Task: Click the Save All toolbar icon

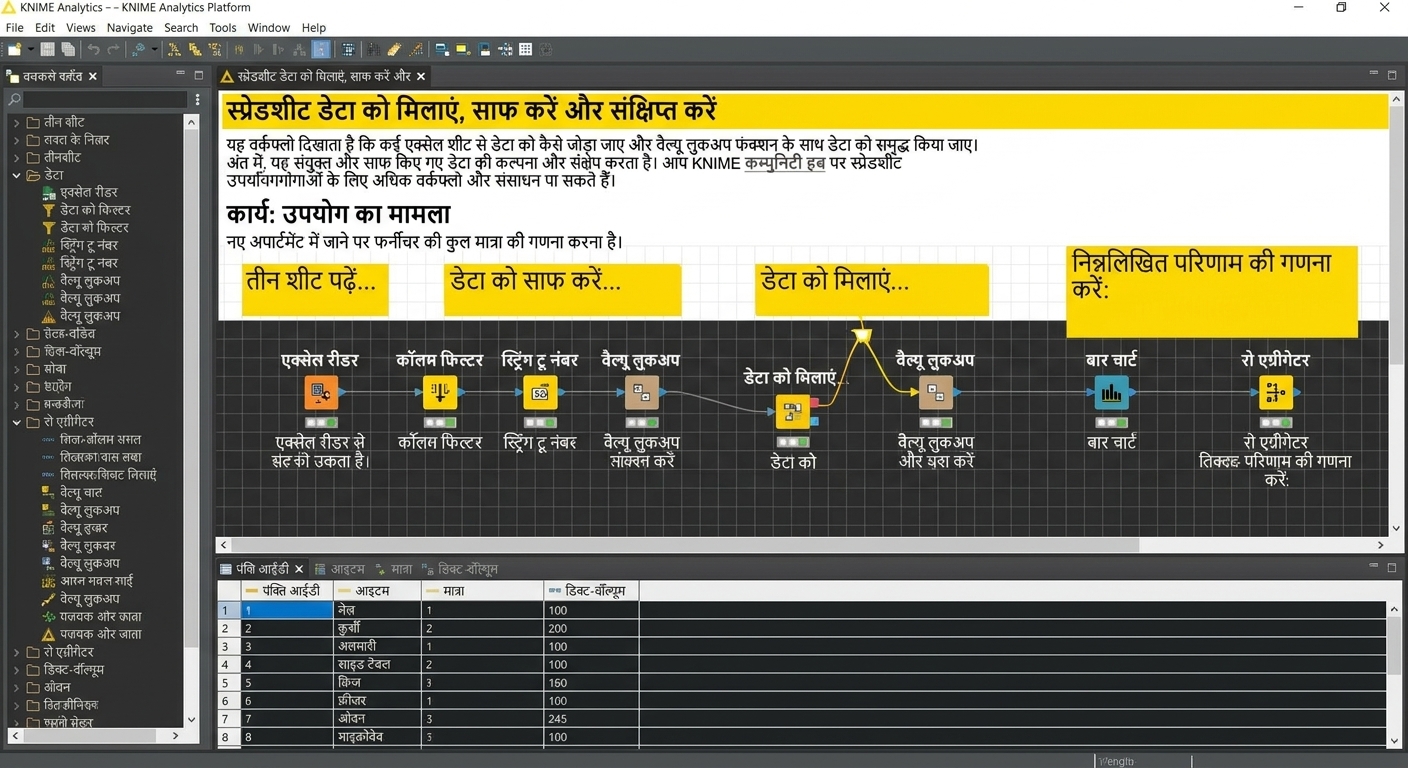Action: pyautogui.click(x=68, y=49)
